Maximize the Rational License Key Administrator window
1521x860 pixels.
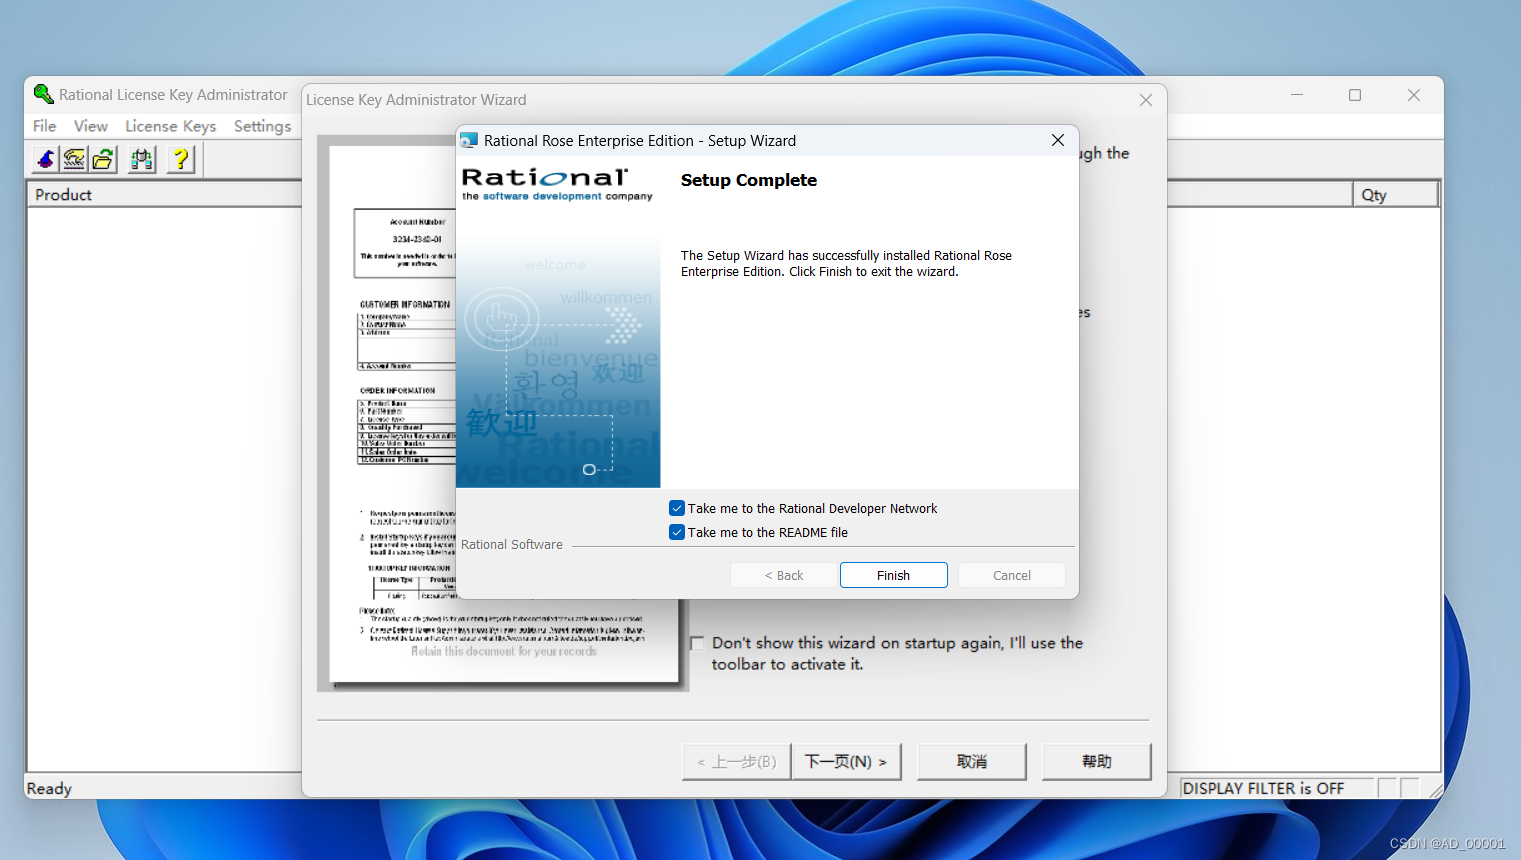coord(1355,95)
